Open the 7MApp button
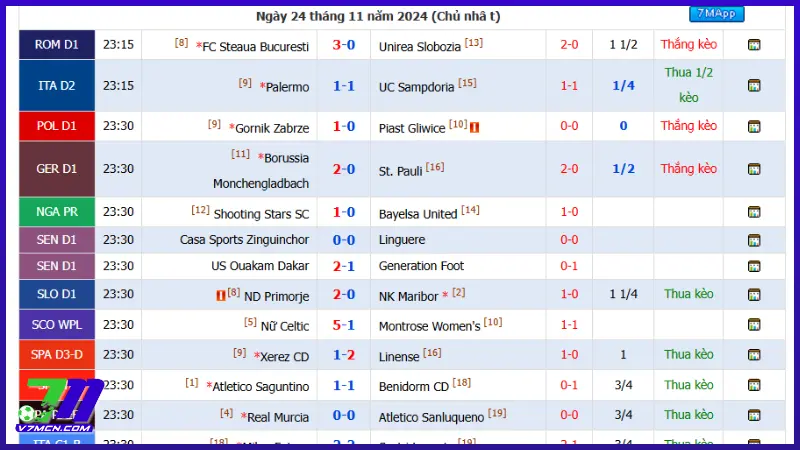800x450 pixels. (716, 14)
